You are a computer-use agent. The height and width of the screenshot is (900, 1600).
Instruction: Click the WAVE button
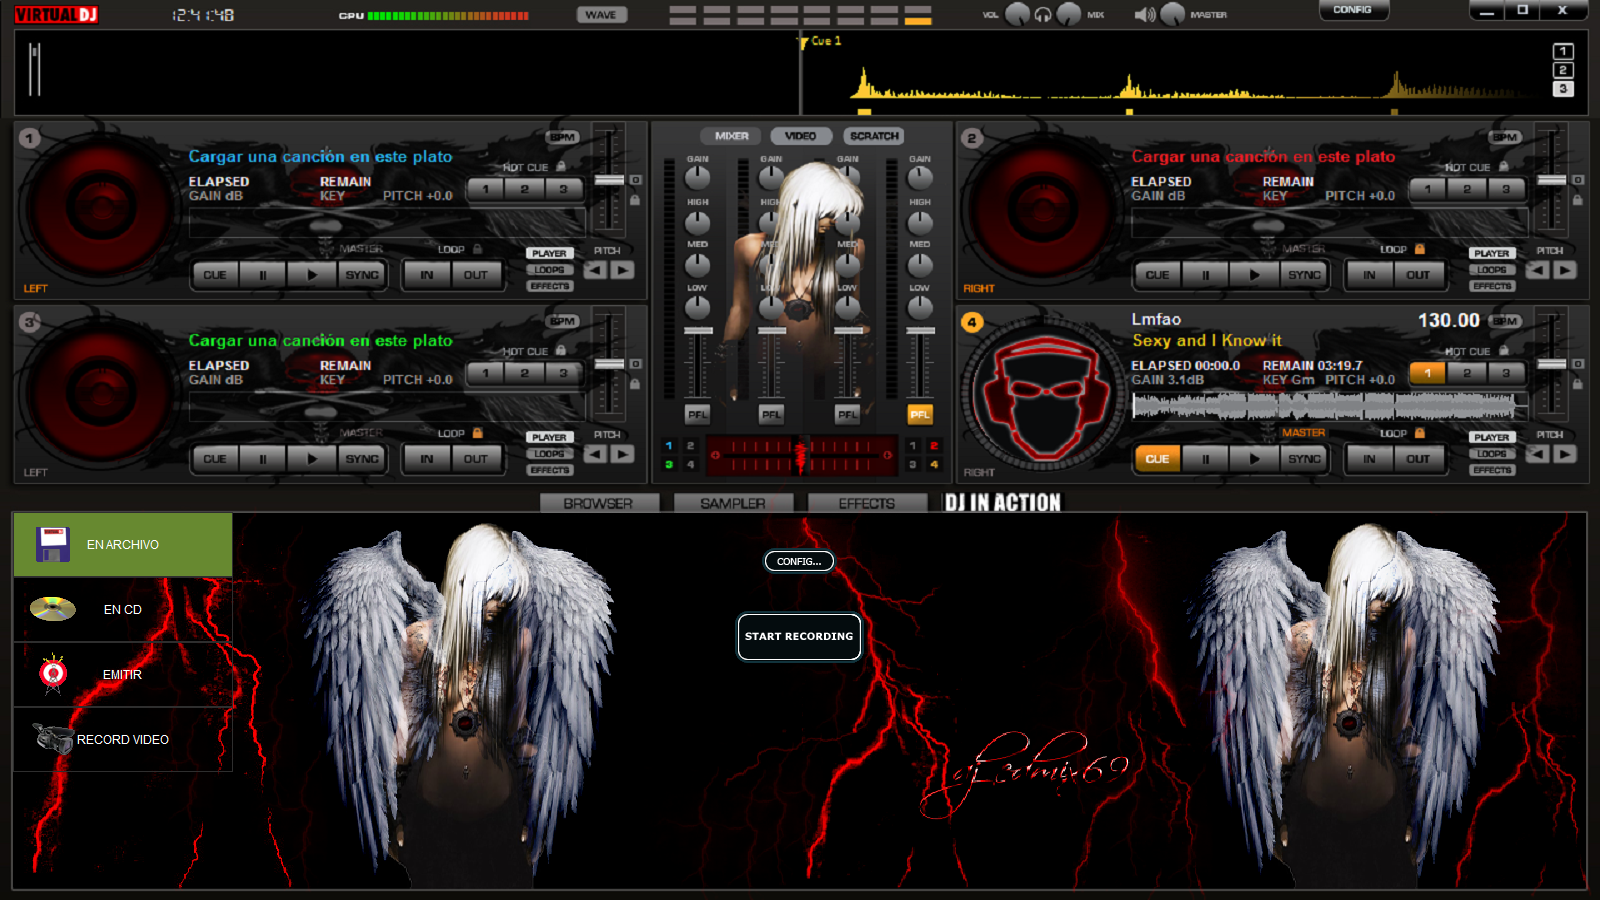coord(600,15)
